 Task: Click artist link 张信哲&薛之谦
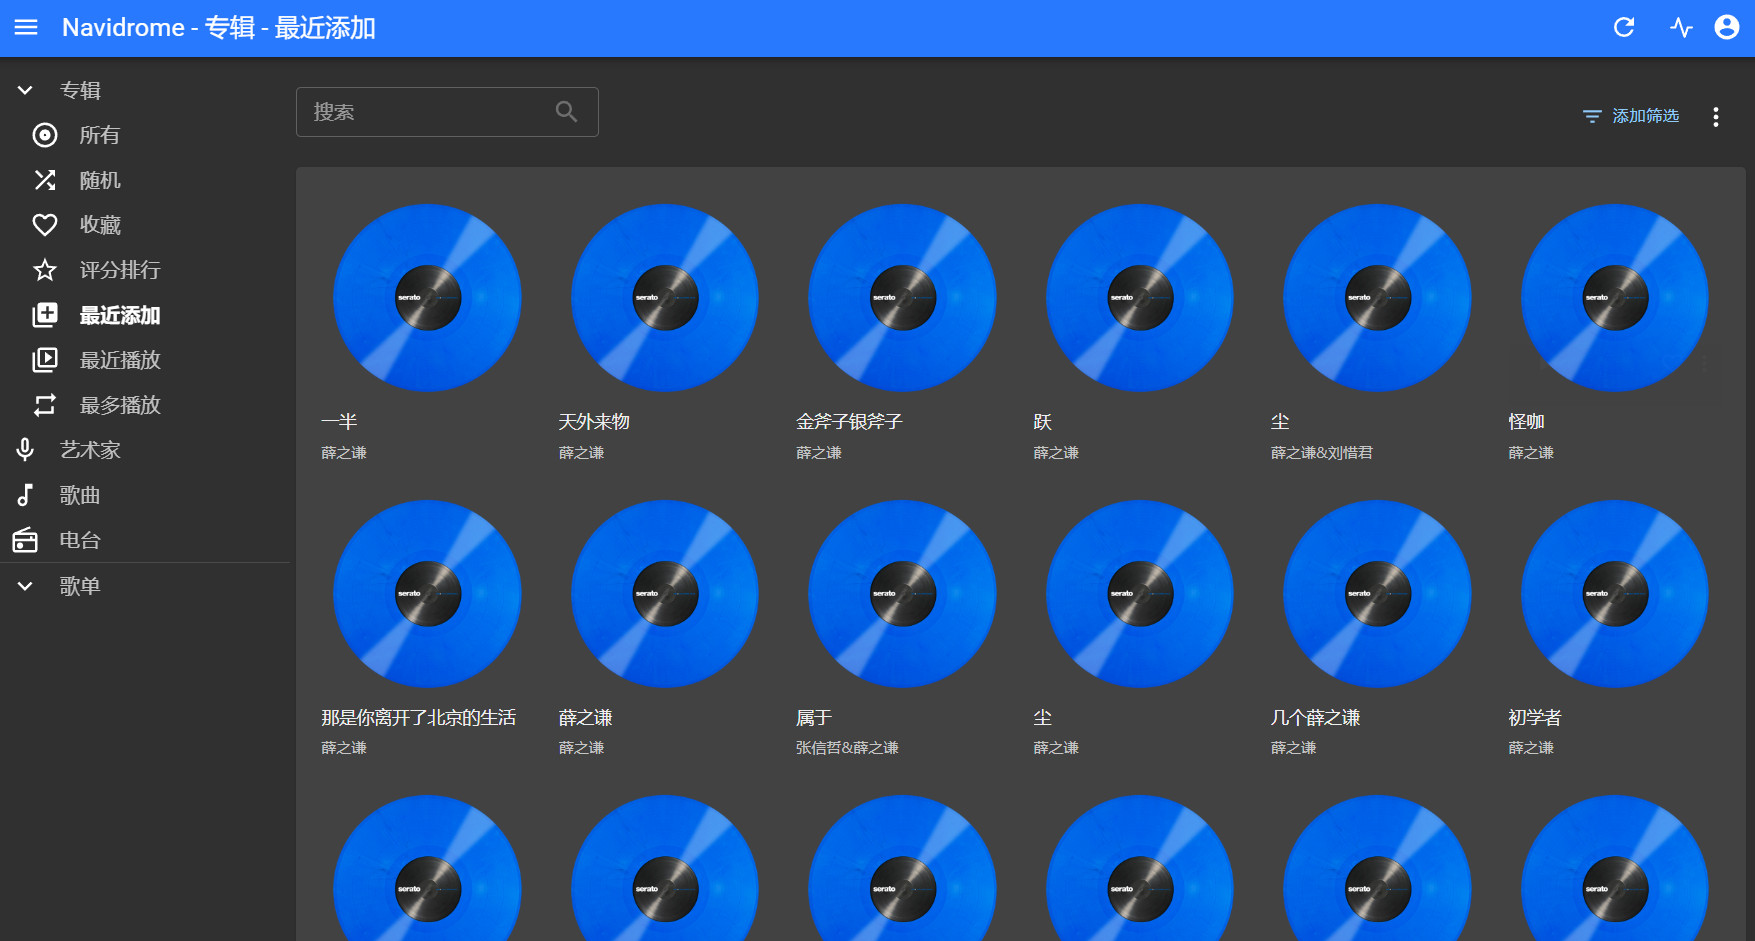847,748
